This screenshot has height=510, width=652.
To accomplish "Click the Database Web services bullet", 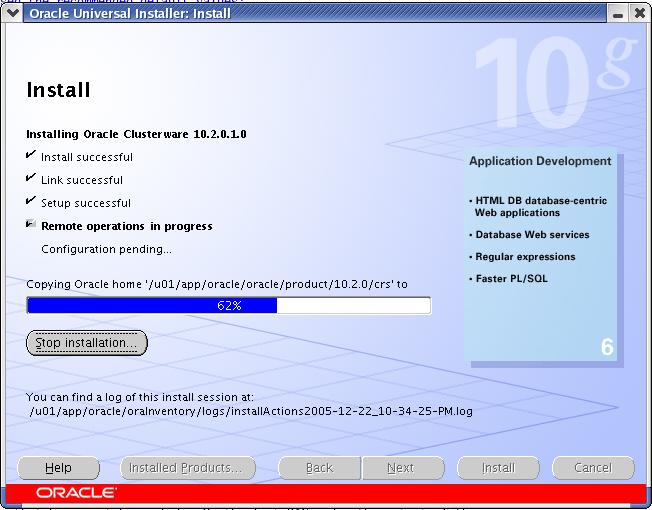I will point(529,235).
